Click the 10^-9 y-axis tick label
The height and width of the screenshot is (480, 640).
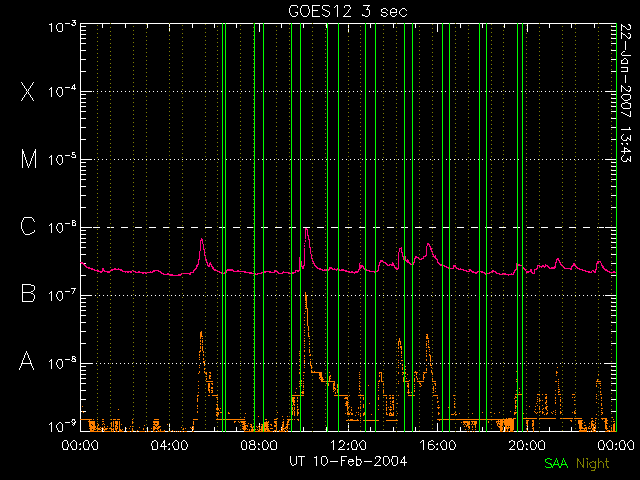(x=62, y=427)
